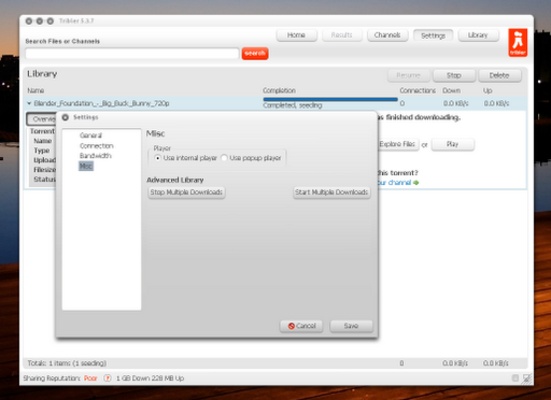Switch to the Library tab button
Image resolution: width=551 pixels, height=400 pixels.
[x=478, y=35]
